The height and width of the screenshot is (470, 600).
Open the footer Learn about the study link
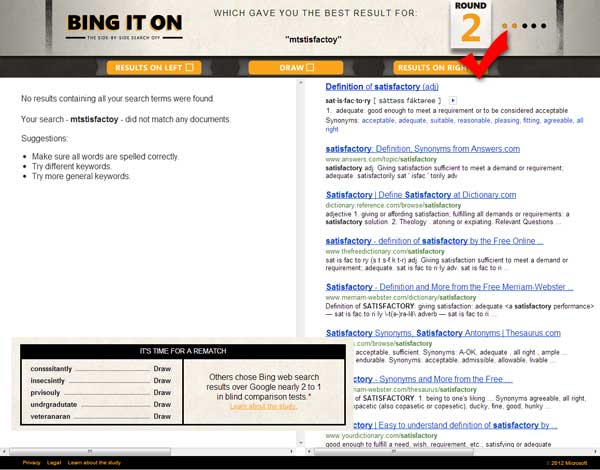coord(94,463)
